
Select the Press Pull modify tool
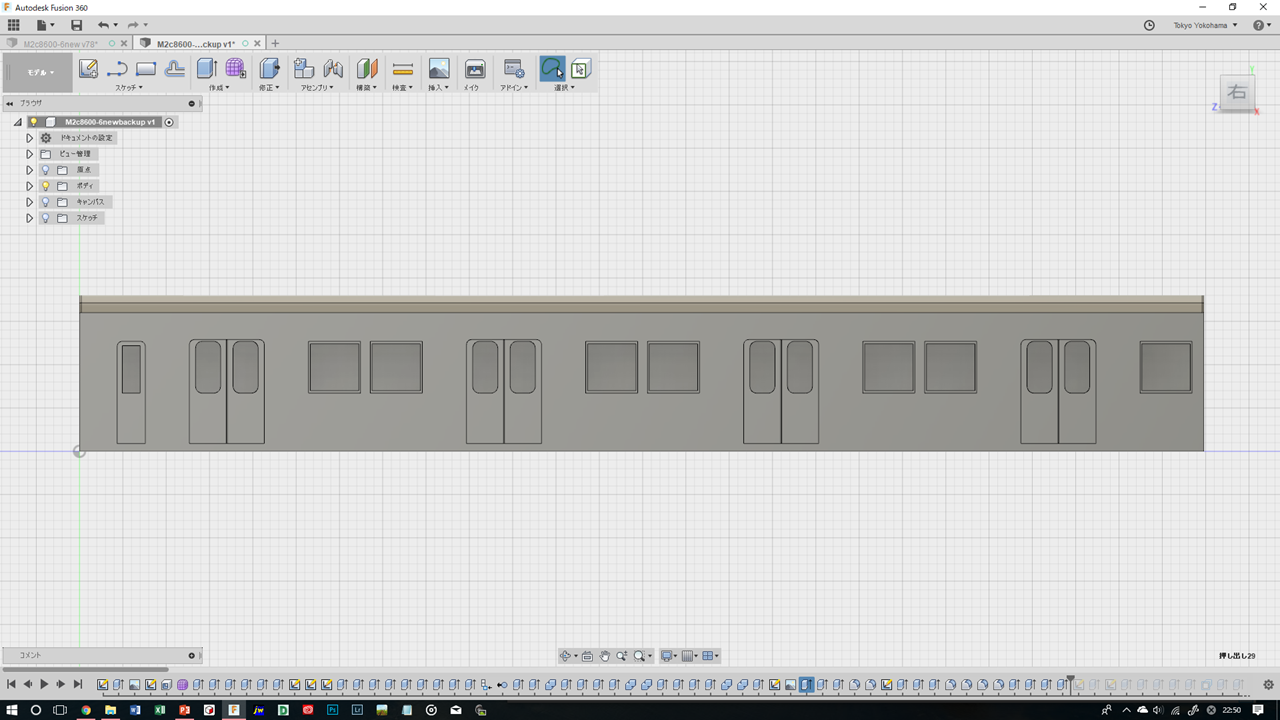tap(269, 68)
